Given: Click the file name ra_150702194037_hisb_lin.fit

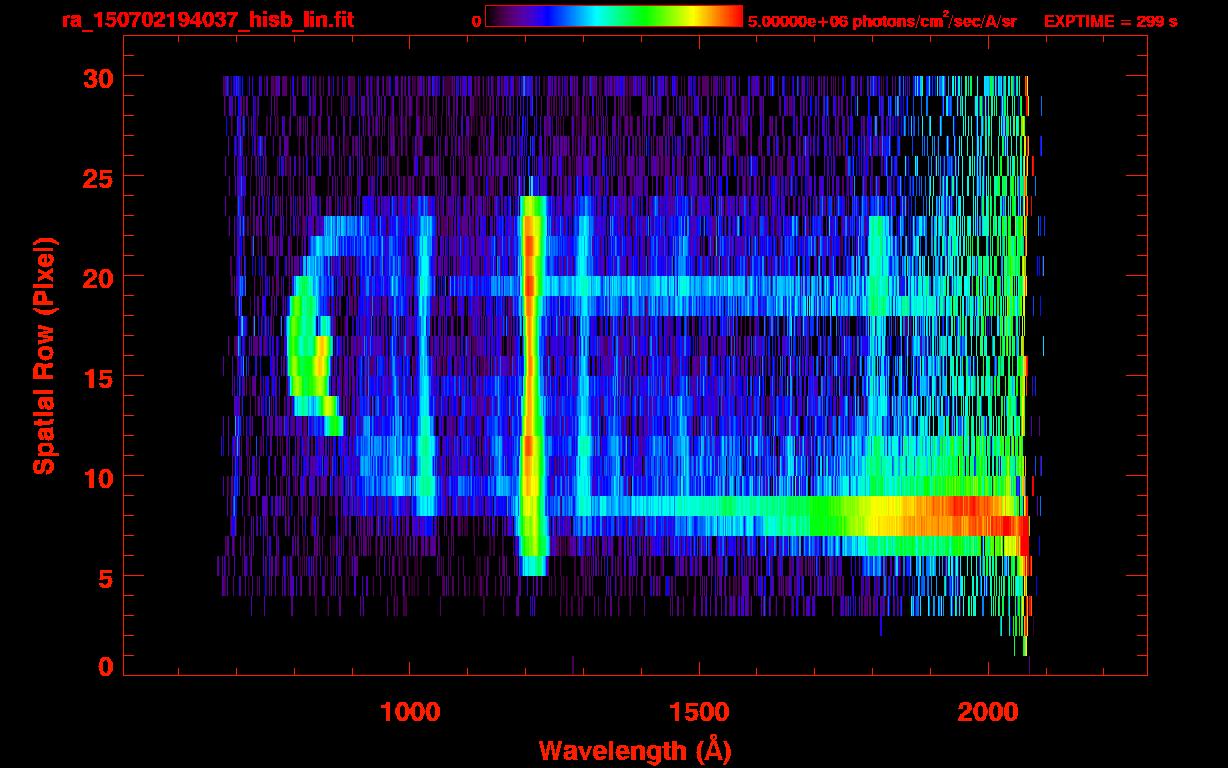Looking at the screenshot, I should 207,20.
